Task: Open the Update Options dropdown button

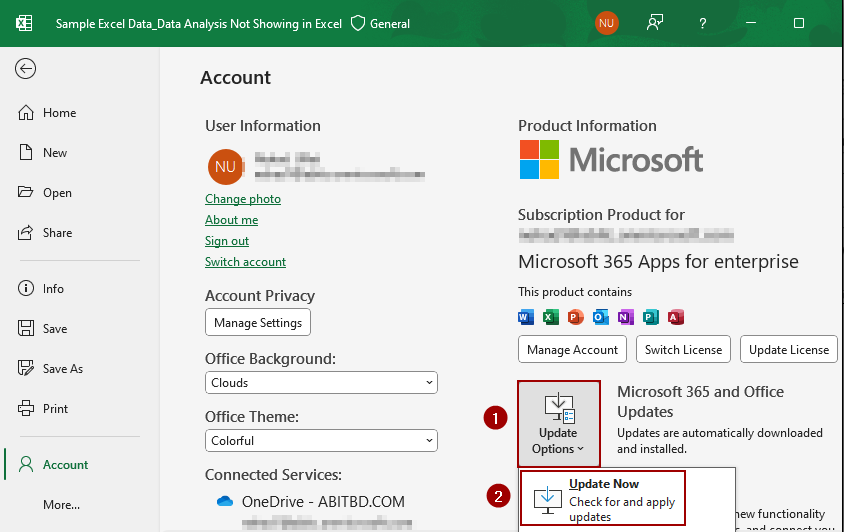Action: 558,423
